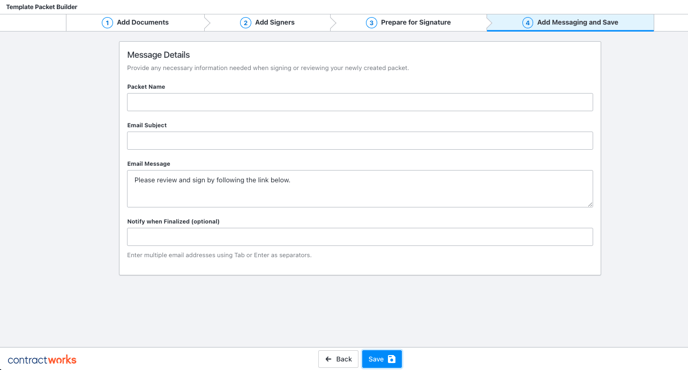Viewport: 688px width, 370px height.
Task: Click the Message Details heading
Action: (158, 55)
